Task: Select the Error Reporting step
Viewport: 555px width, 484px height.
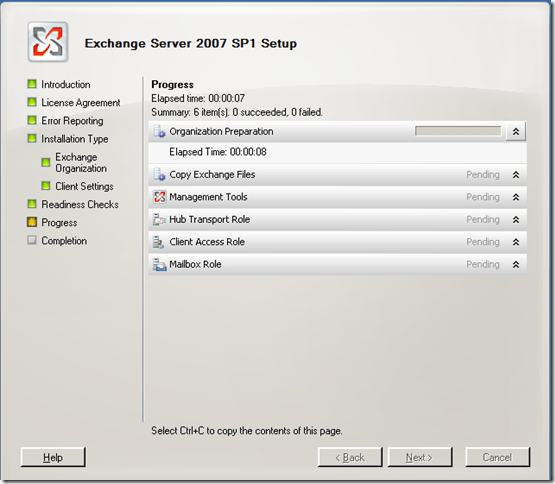Action: pyautogui.click(x=73, y=121)
